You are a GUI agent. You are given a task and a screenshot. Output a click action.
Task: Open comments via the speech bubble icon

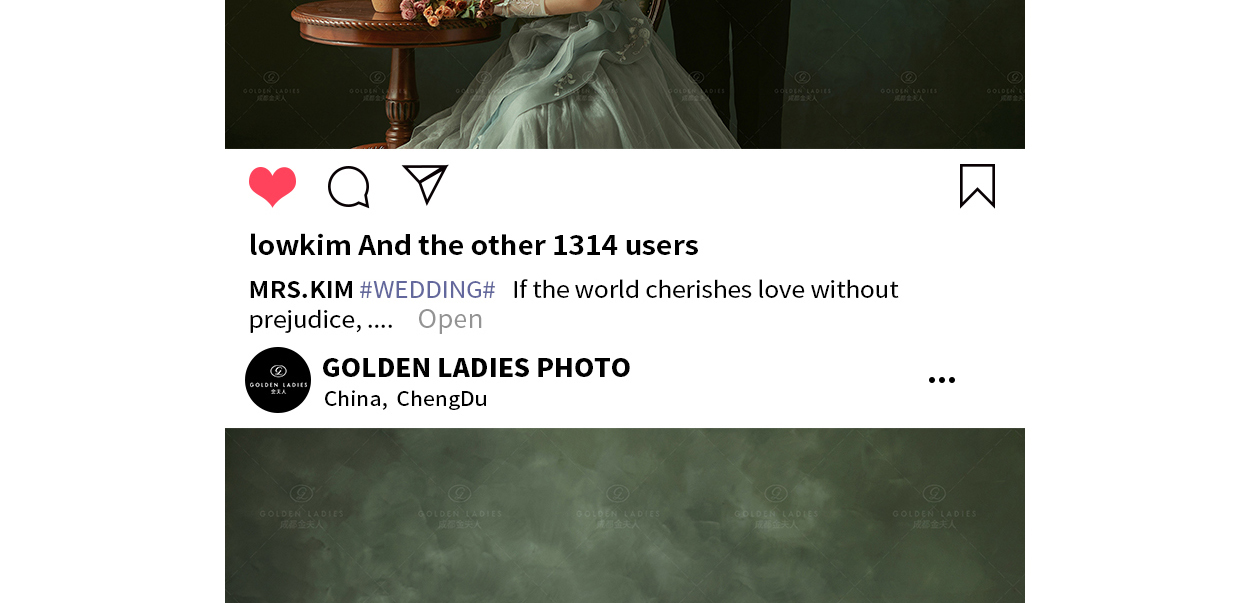[349, 187]
